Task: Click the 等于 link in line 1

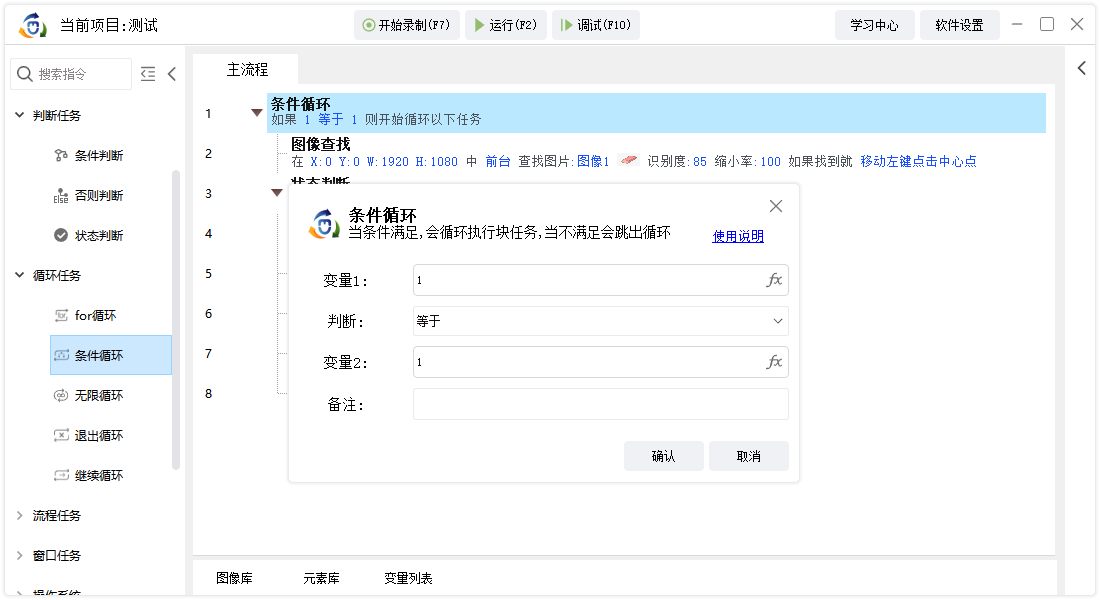Action: [x=331, y=119]
